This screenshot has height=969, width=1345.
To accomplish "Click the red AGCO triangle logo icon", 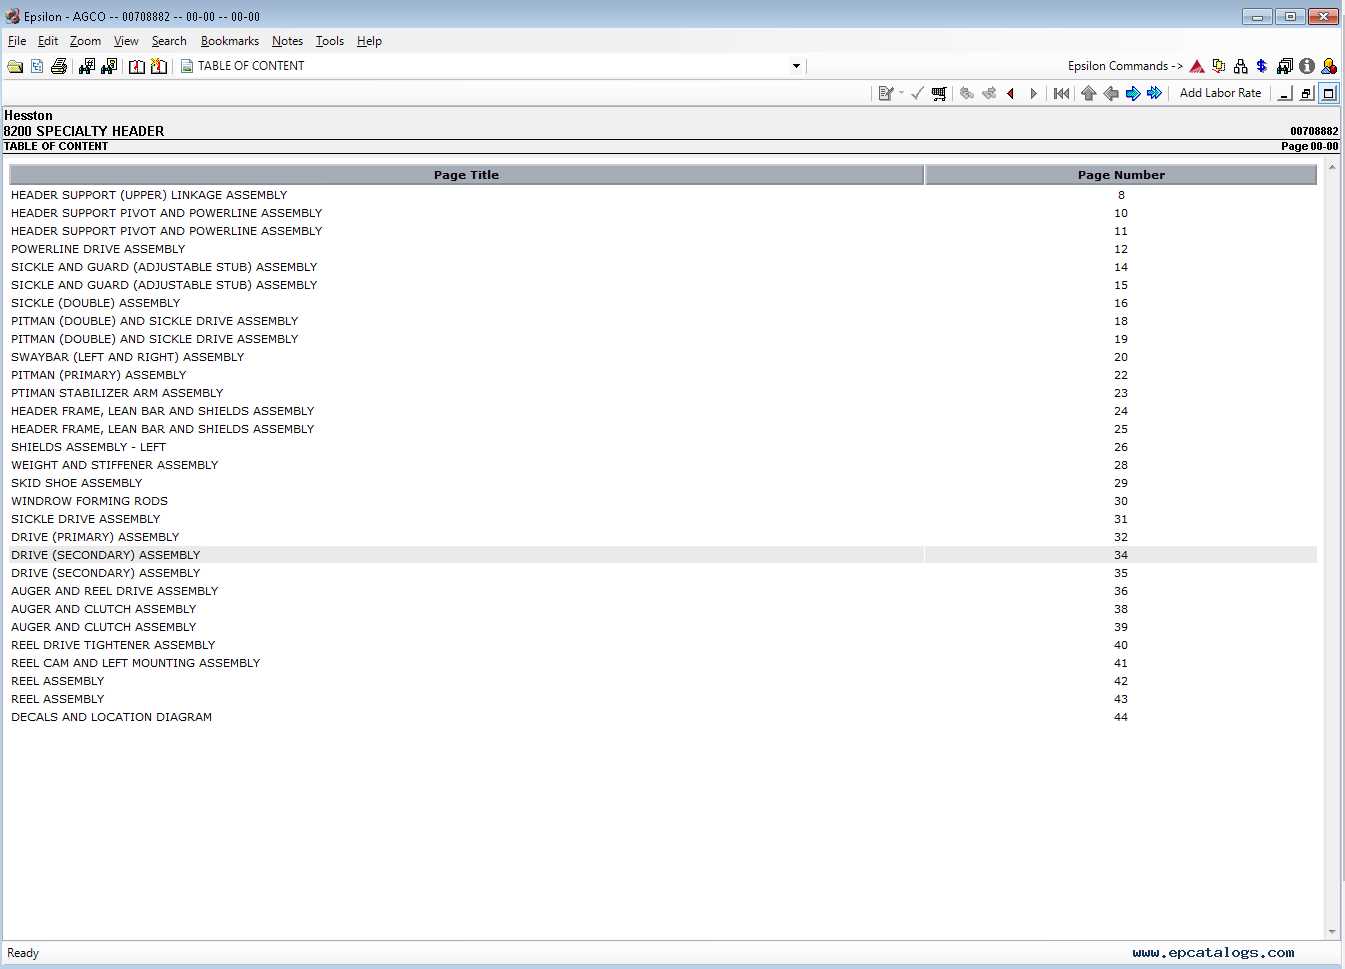I will coord(1196,66).
